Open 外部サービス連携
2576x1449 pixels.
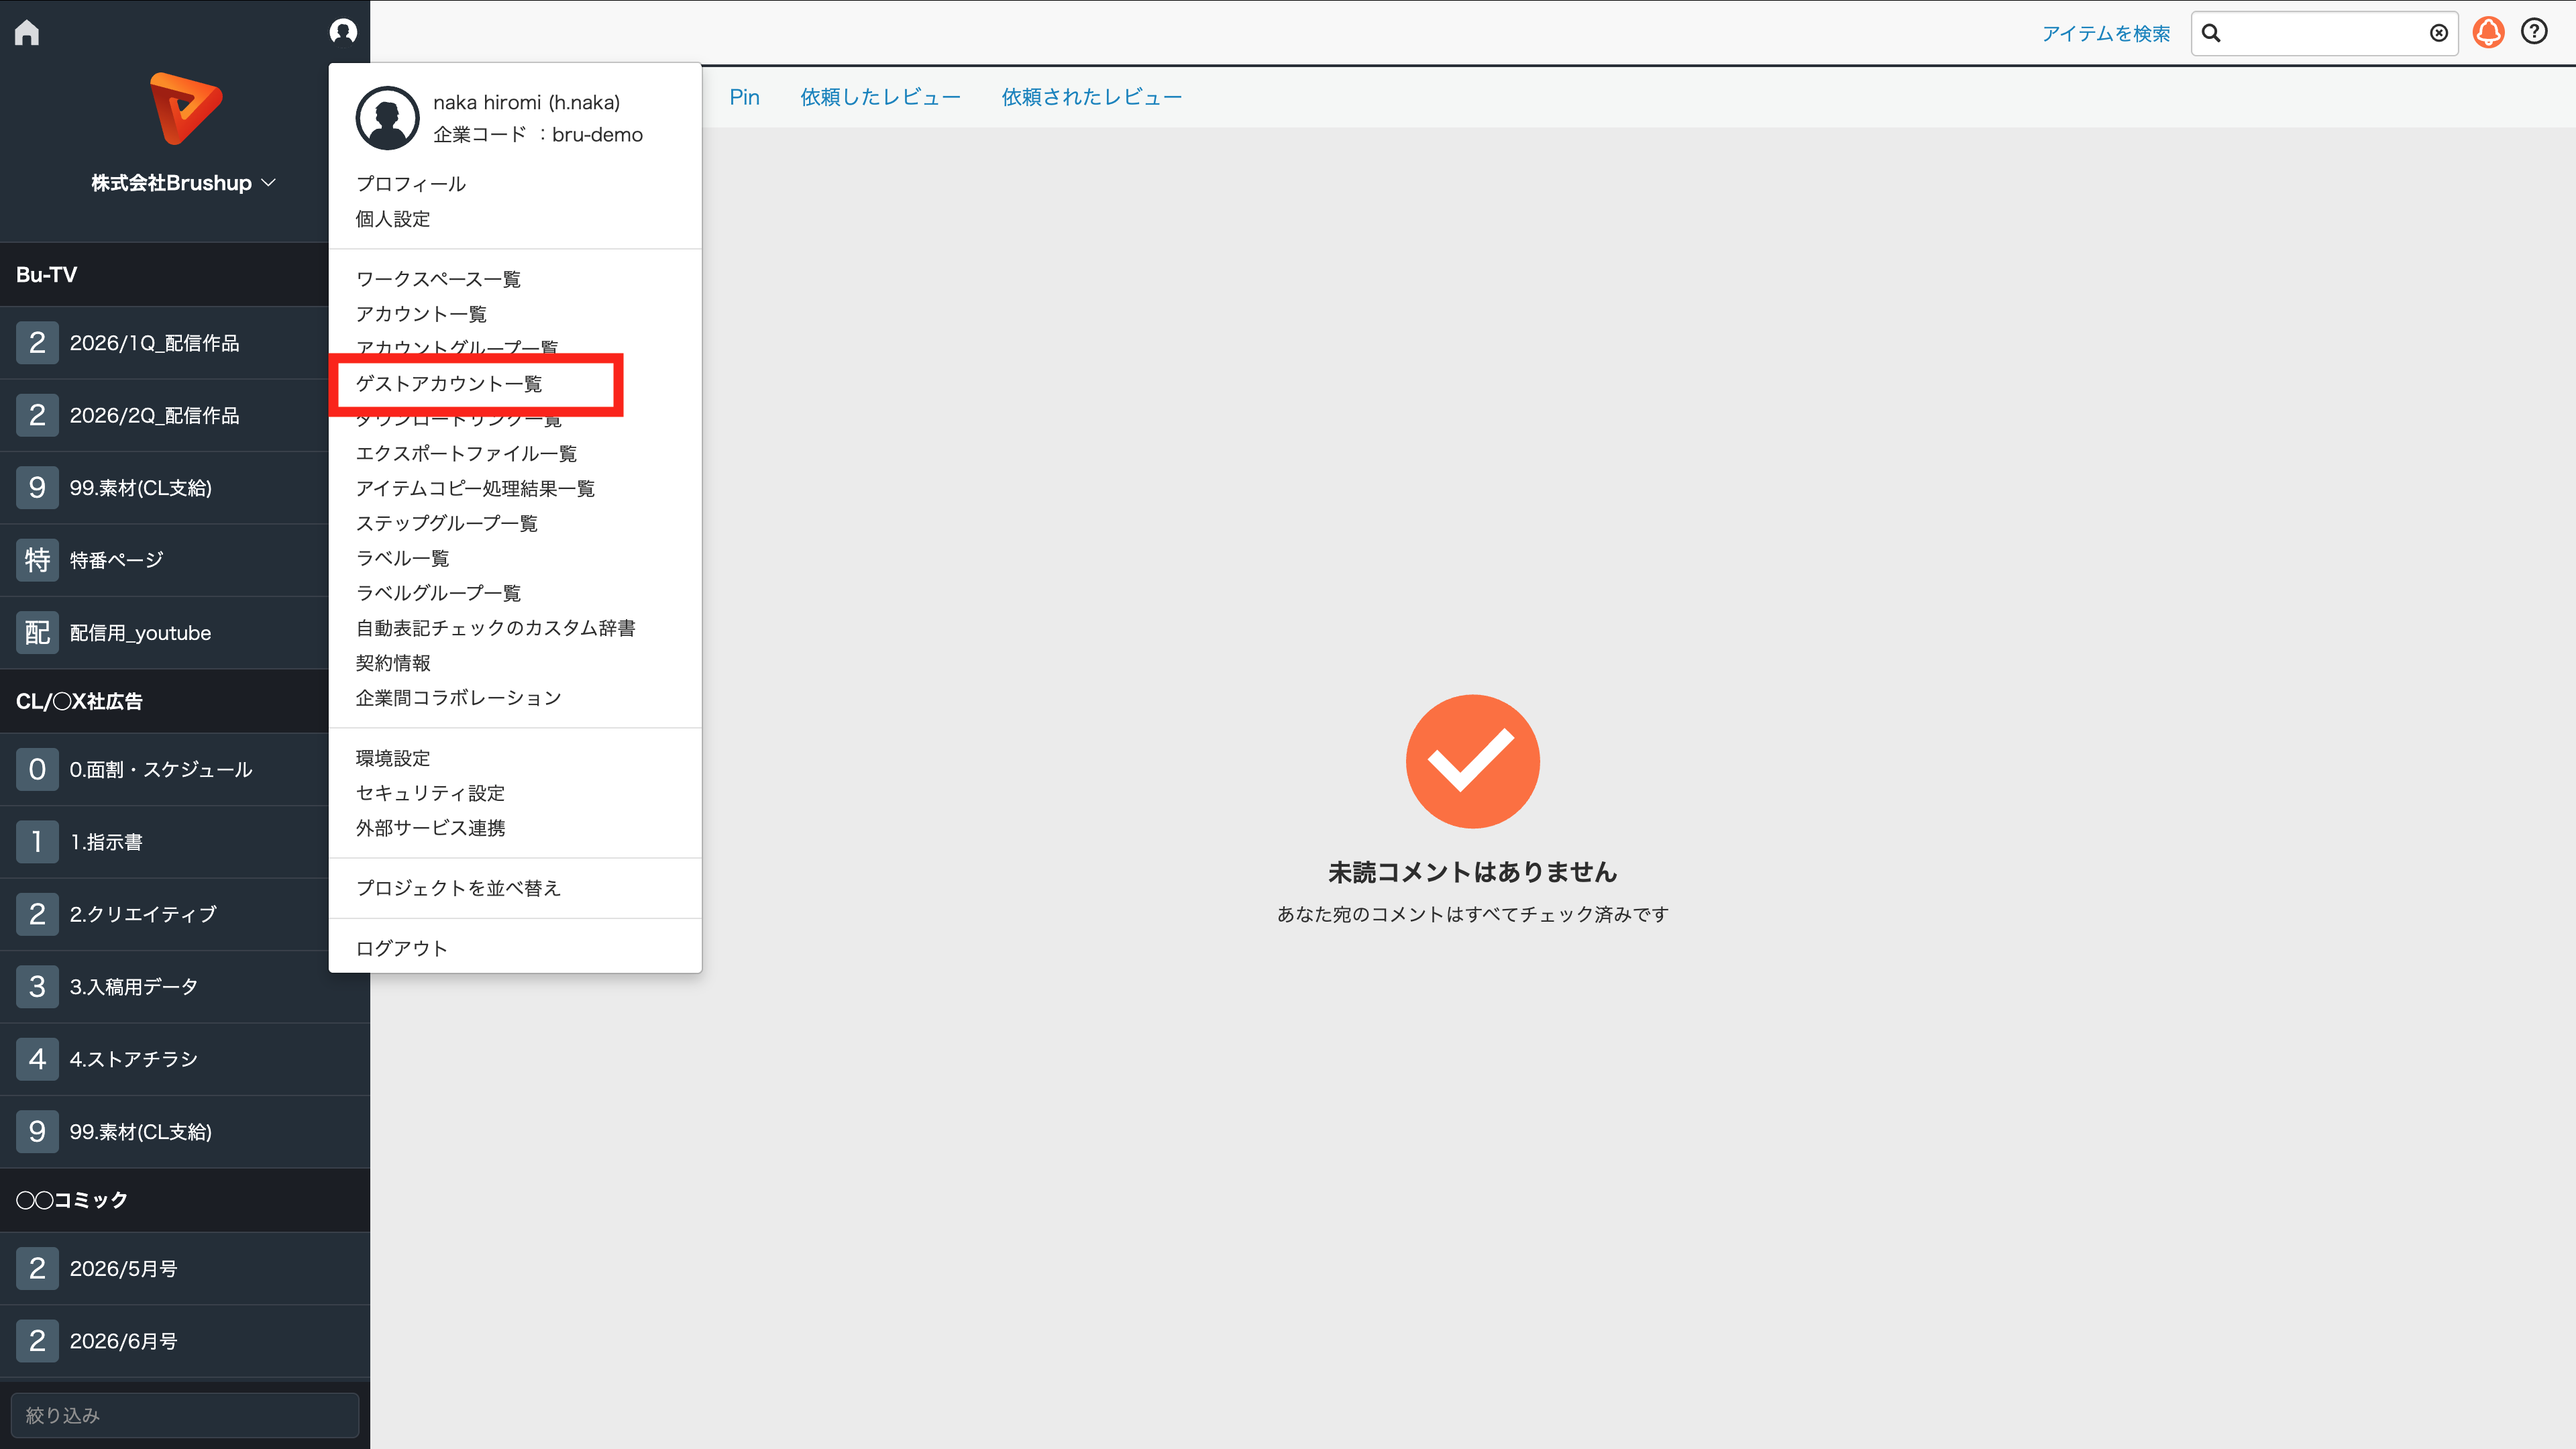click(x=430, y=828)
